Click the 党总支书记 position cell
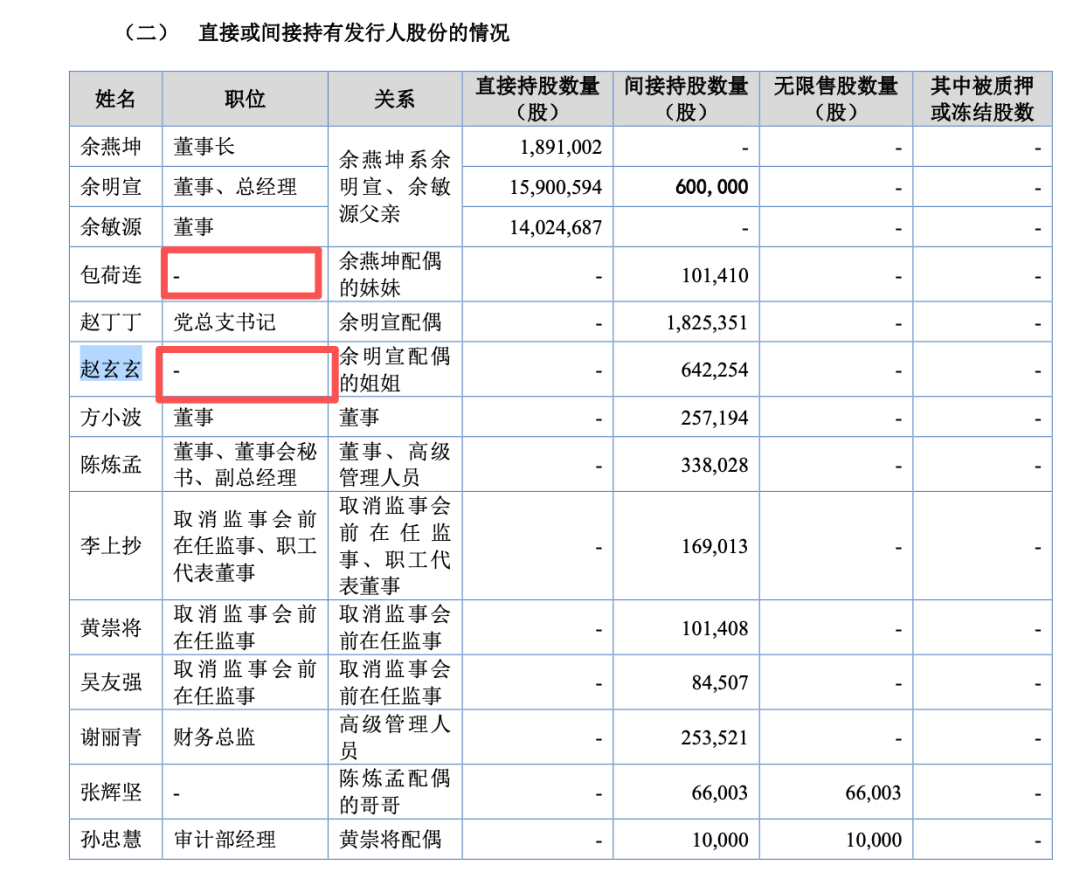Viewport: 1080px width, 872px height. point(225,322)
